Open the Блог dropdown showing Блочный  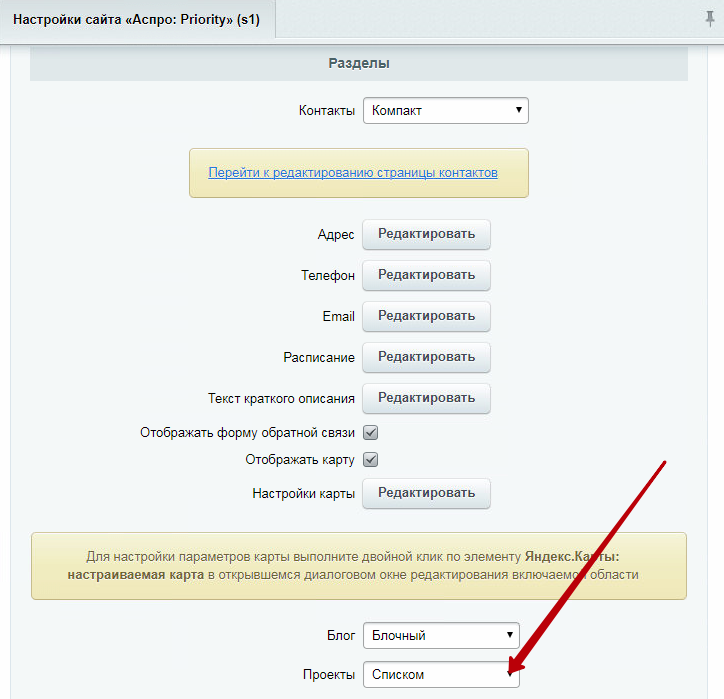click(441, 635)
